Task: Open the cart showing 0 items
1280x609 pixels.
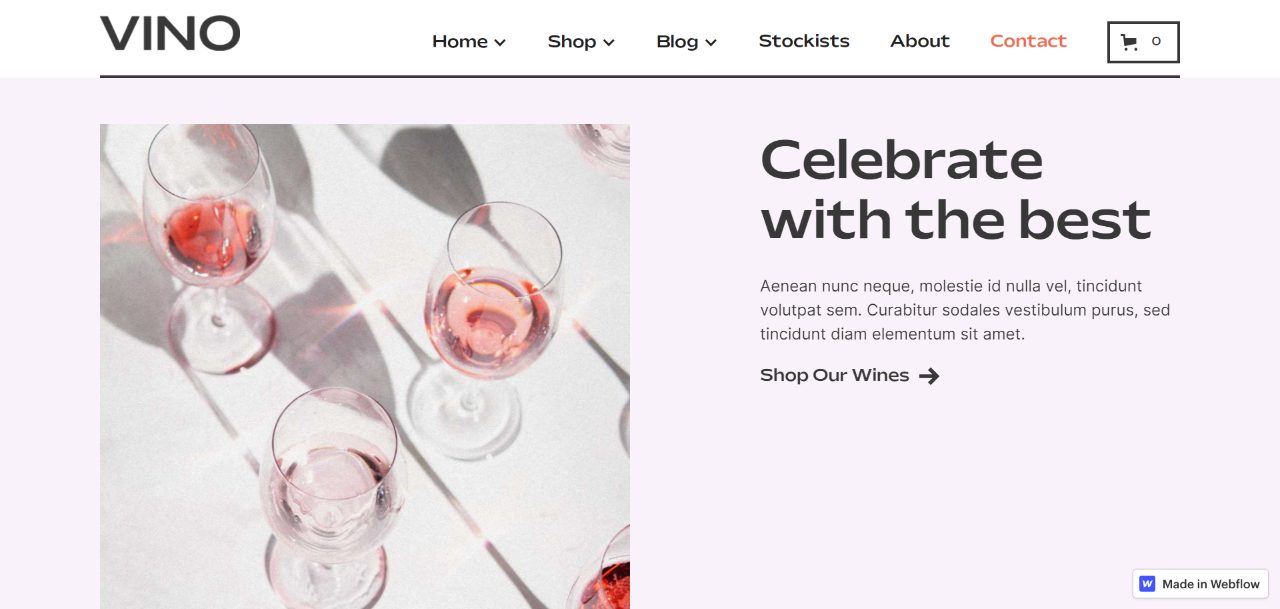Action: click(1143, 41)
